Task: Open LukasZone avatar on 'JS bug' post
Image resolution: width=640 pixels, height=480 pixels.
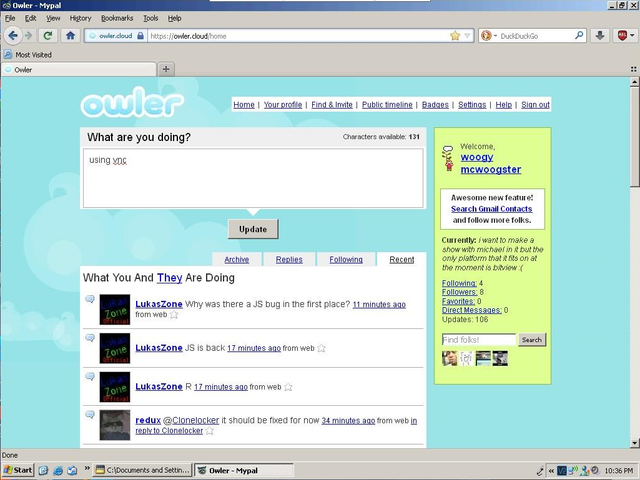Action: 115,309
